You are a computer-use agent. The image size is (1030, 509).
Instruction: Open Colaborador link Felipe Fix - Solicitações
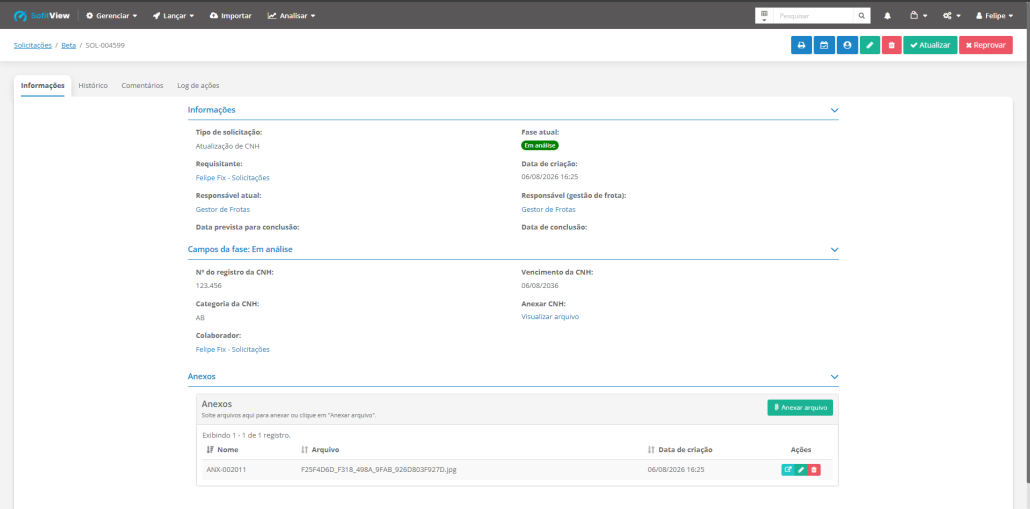pos(233,349)
